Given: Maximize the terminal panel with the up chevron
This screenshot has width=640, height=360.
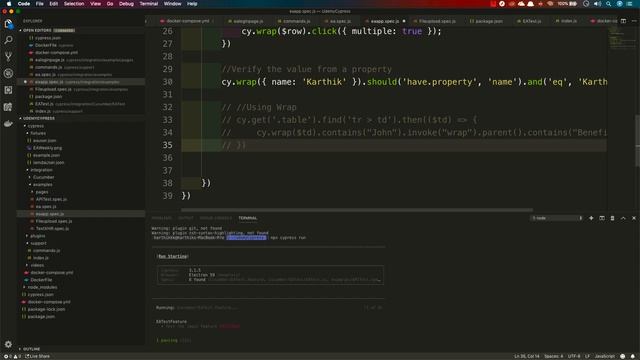Looking at the screenshot, I should tap(623, 218).
